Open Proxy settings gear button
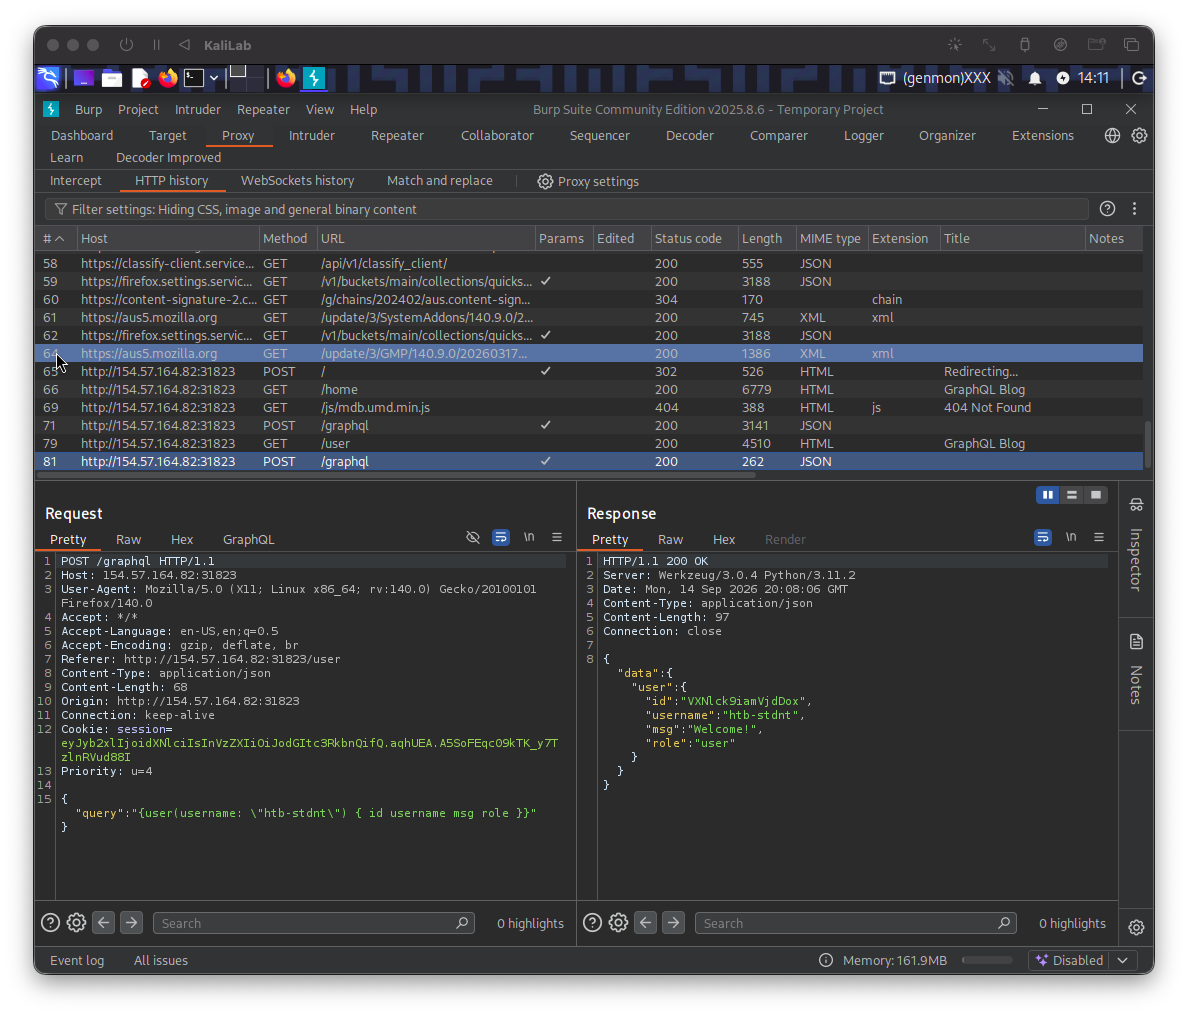Screen dimensions: 1188x1016 (588, 181)
